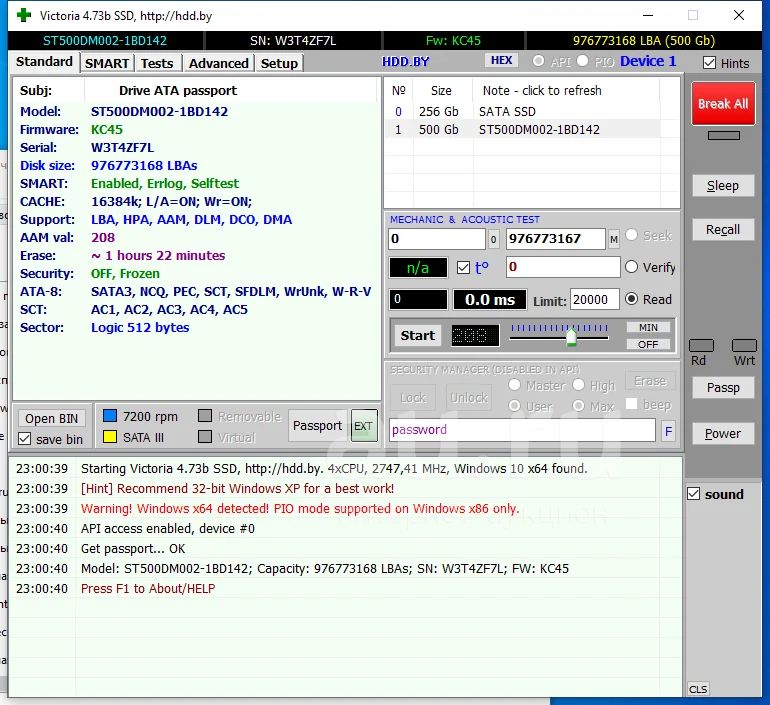Click the small F button beside password
The width and height of the screenshot is (770, 705).
pyautogui.click(x=668, y=431)
